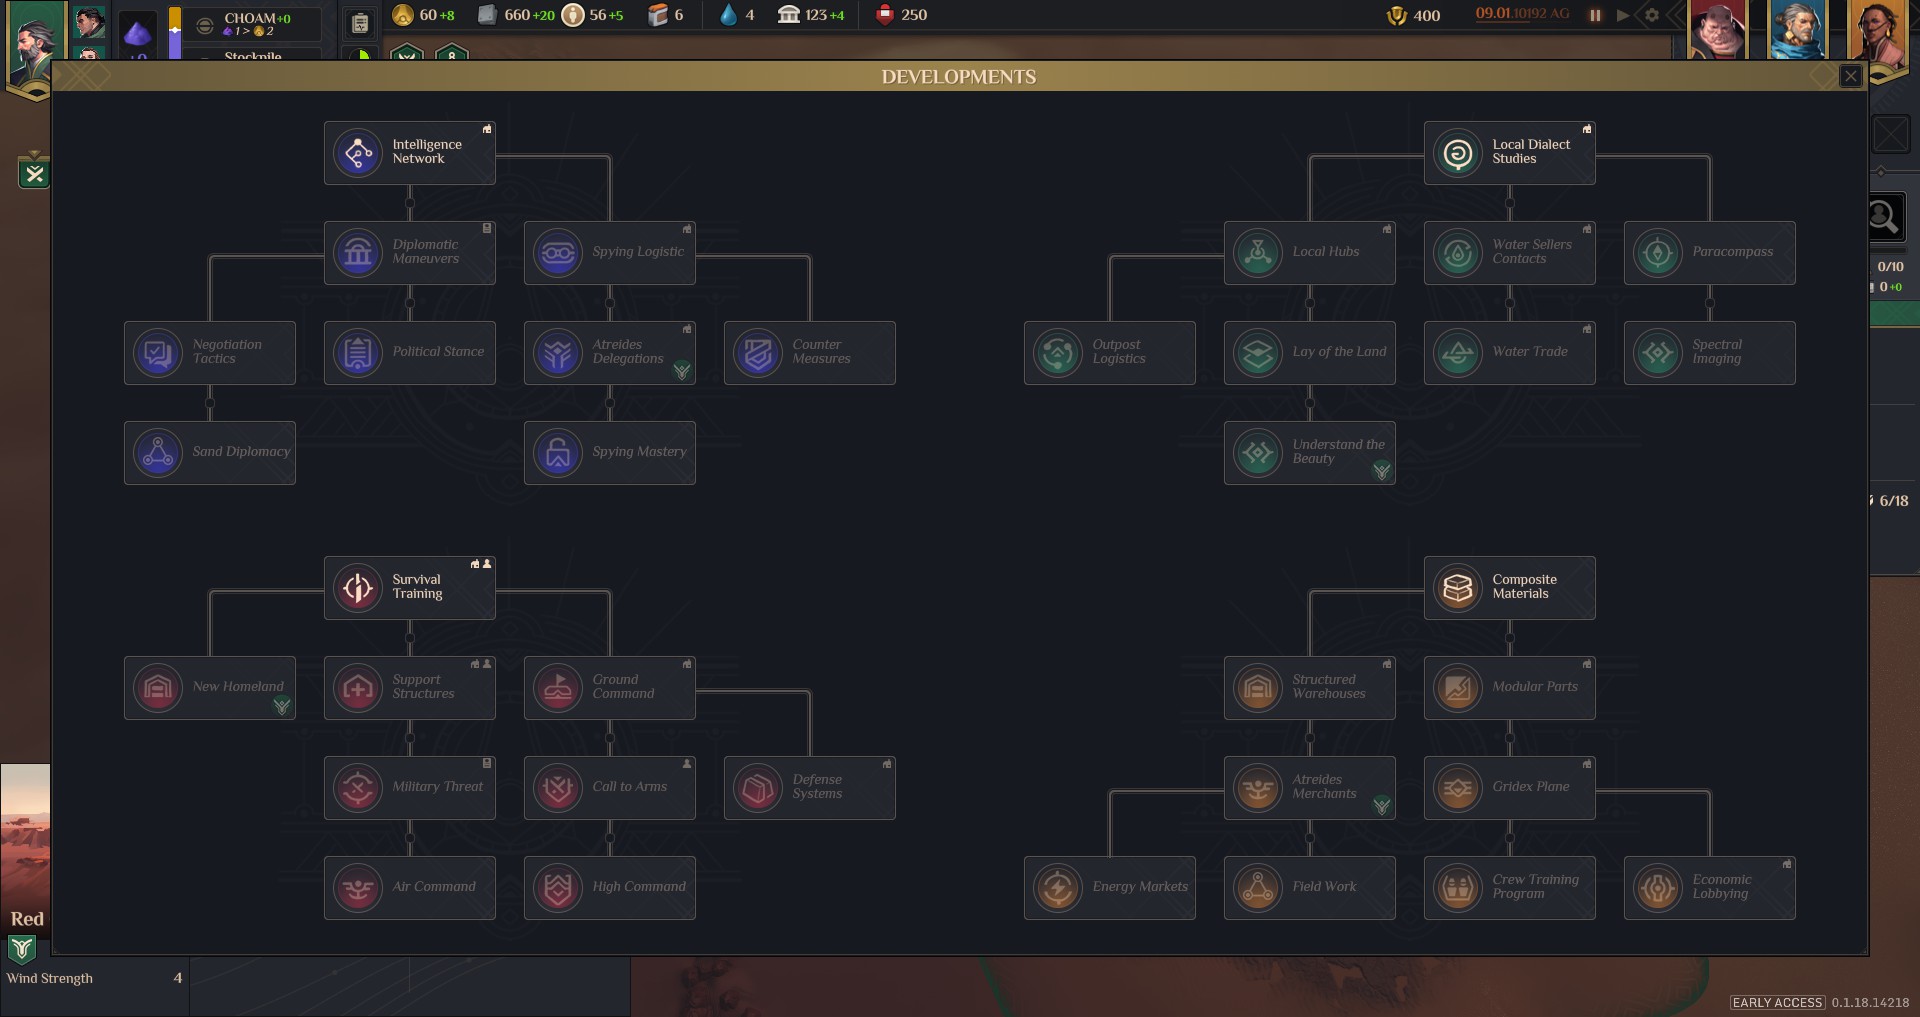Image resolution: width=1920 pixels, height=1017 pixels.
Task: Select the Air Command development icon
Action: point(358,888)
